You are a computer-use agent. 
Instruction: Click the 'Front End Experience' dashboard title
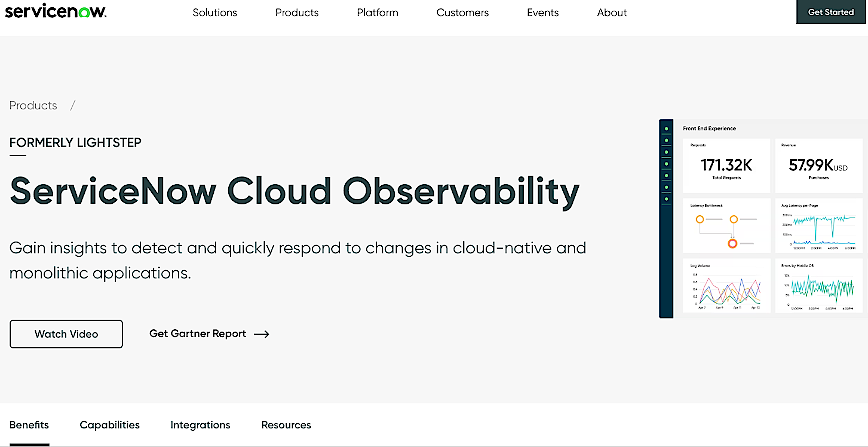coord(709,129)
